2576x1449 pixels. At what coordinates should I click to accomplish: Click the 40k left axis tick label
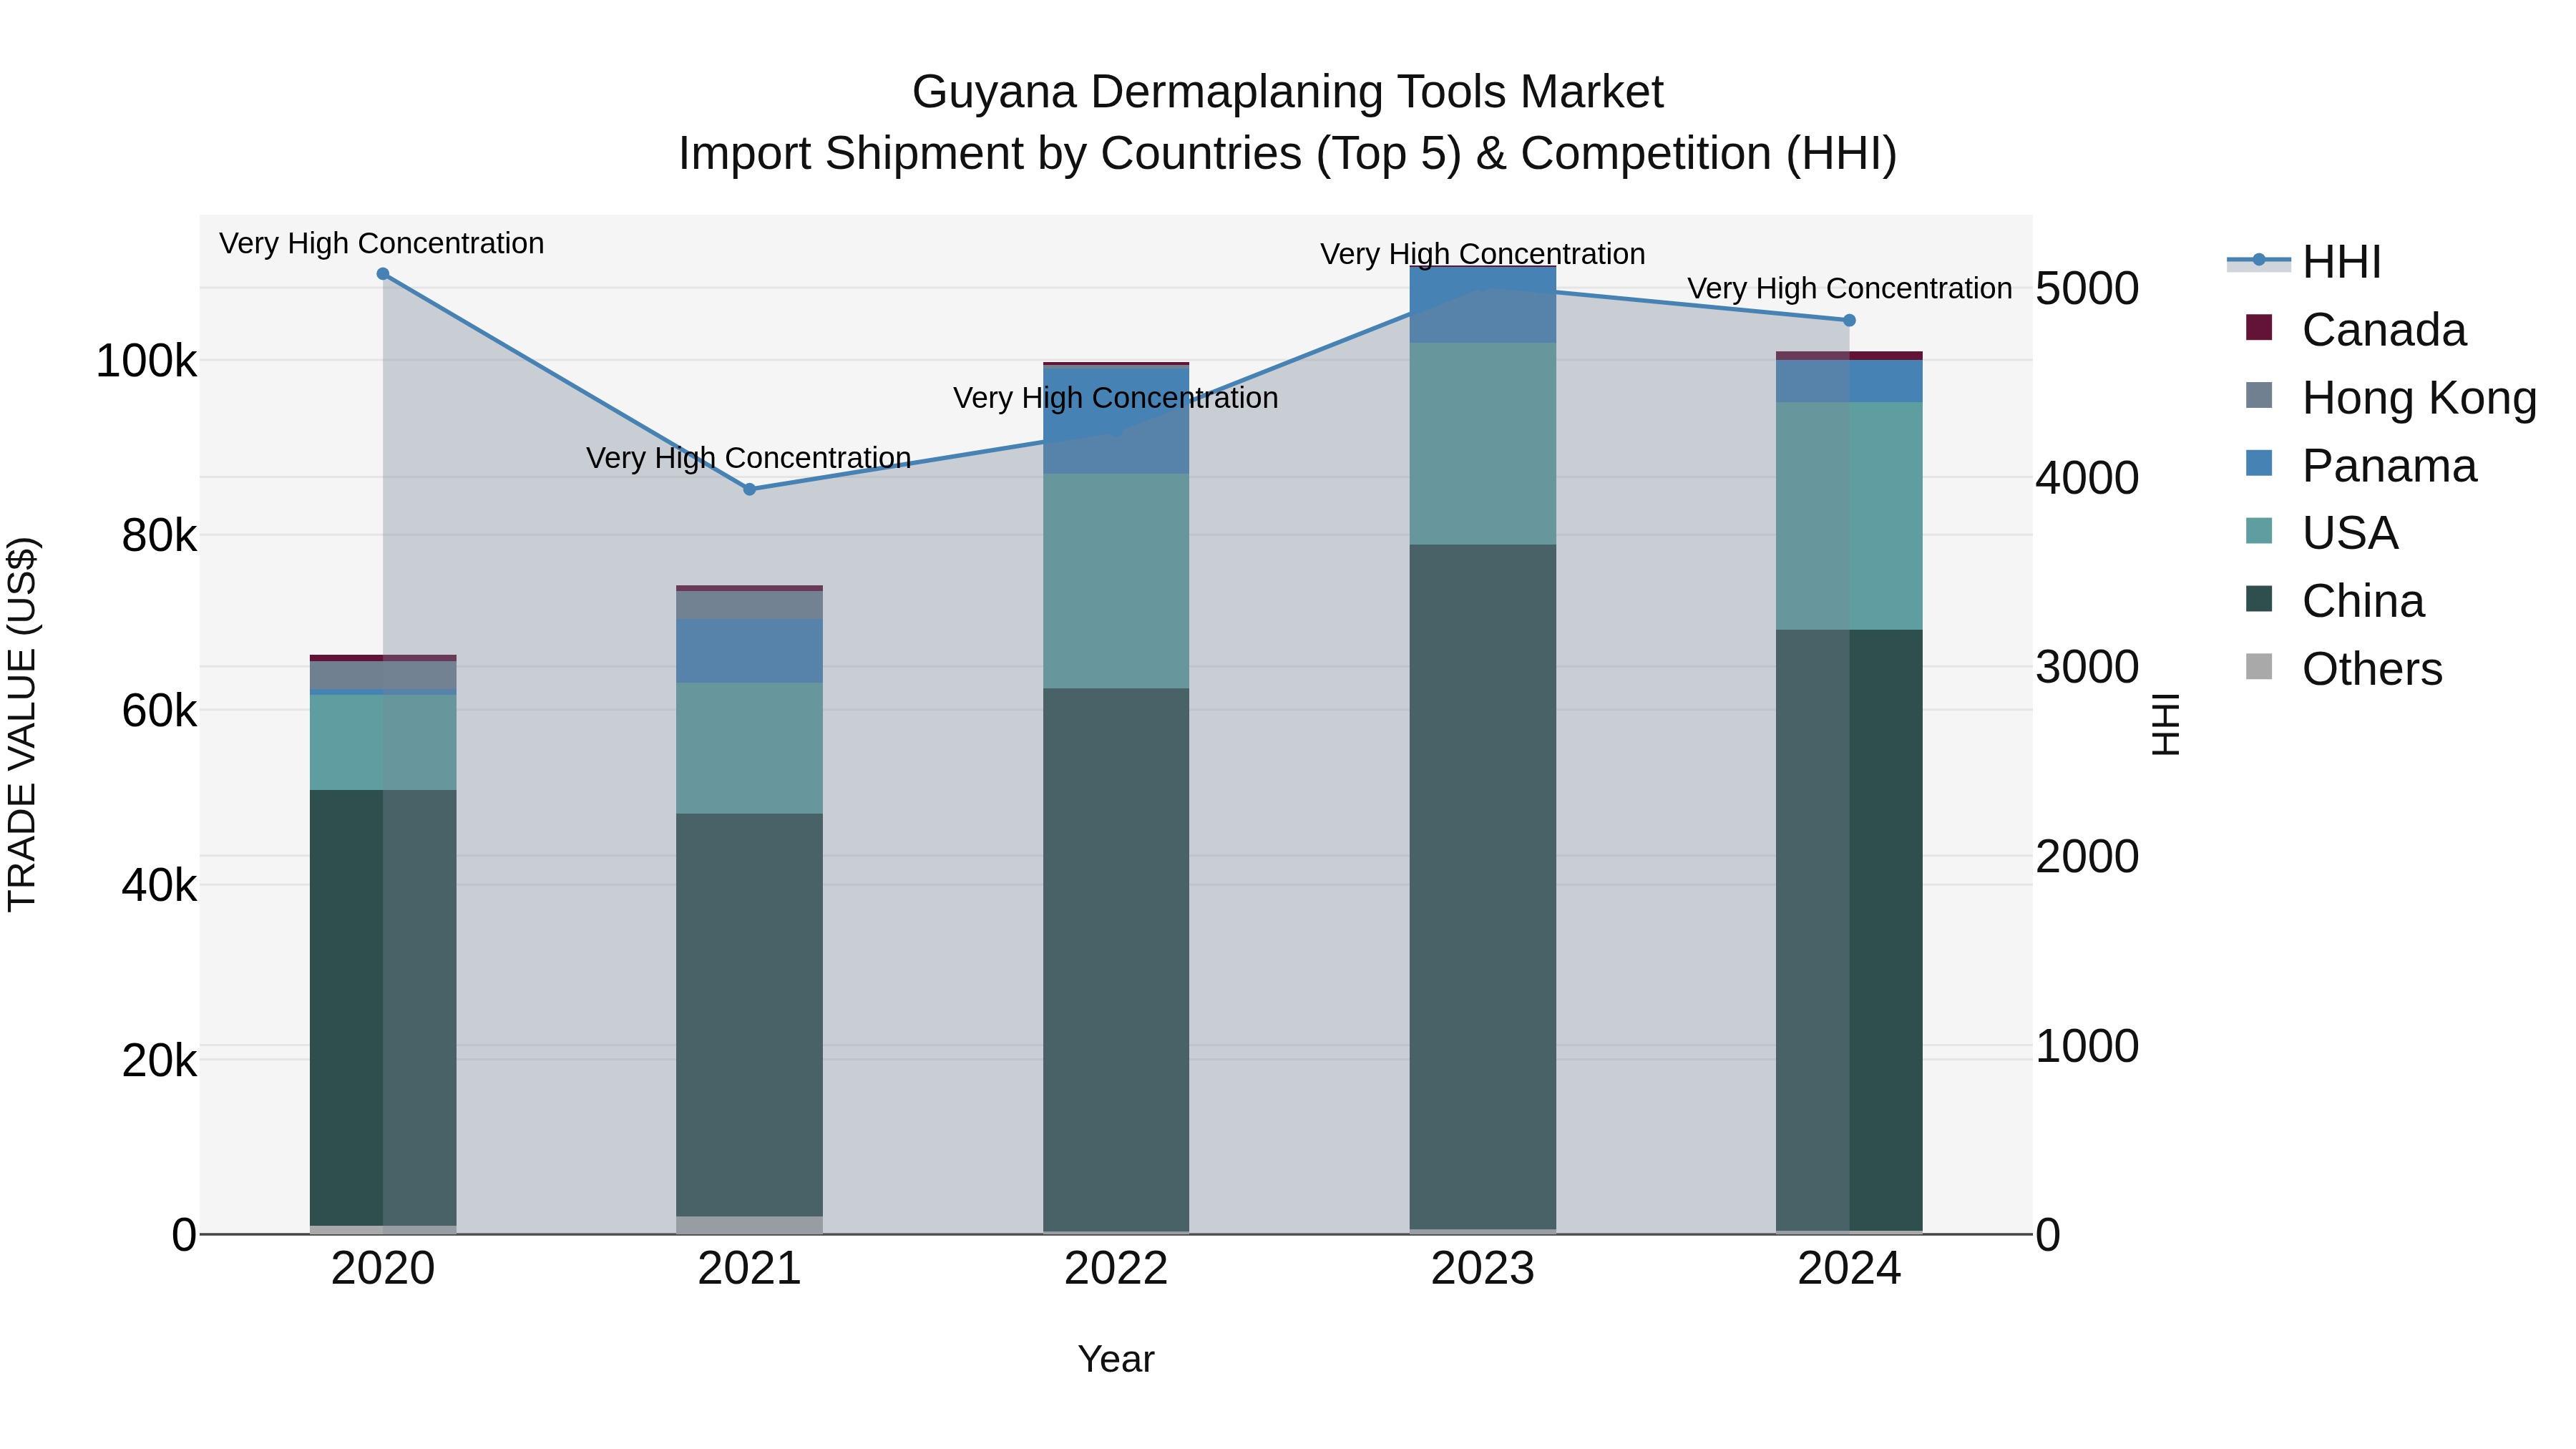coord(159,886)
